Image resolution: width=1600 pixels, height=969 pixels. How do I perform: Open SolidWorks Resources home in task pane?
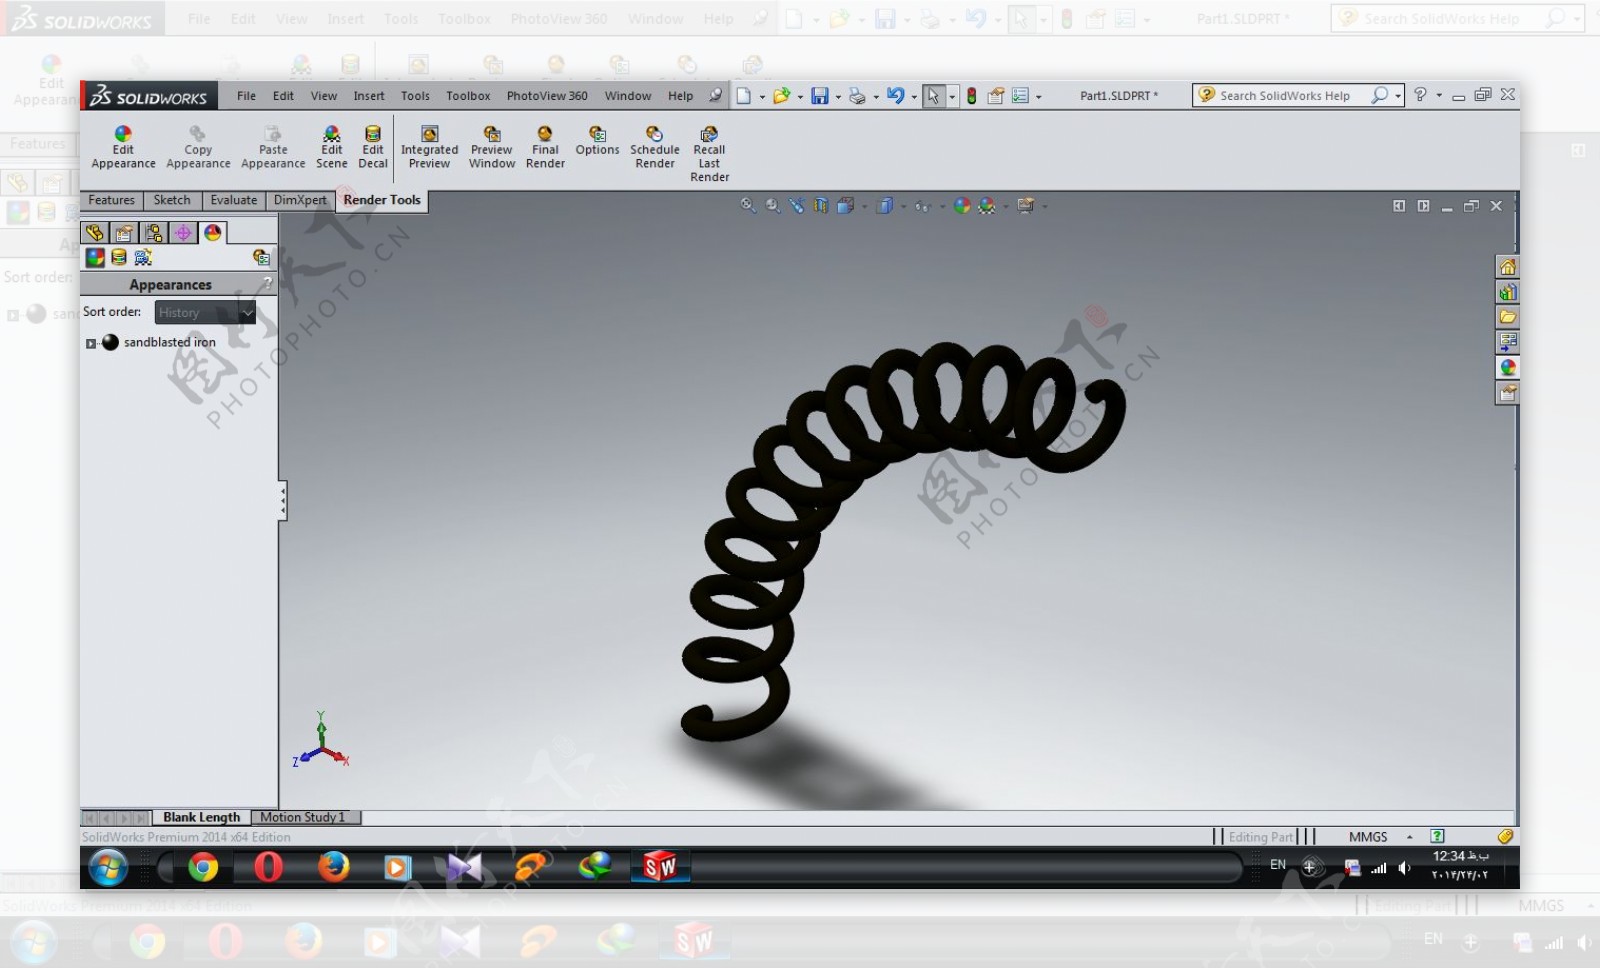coord(1508,267)
